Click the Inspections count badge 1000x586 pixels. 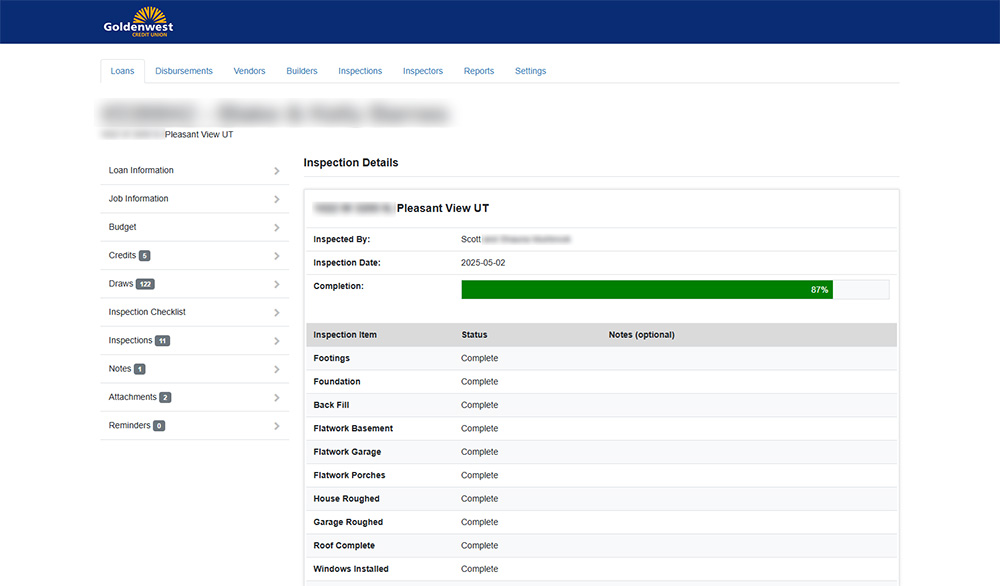pos(163,341)
